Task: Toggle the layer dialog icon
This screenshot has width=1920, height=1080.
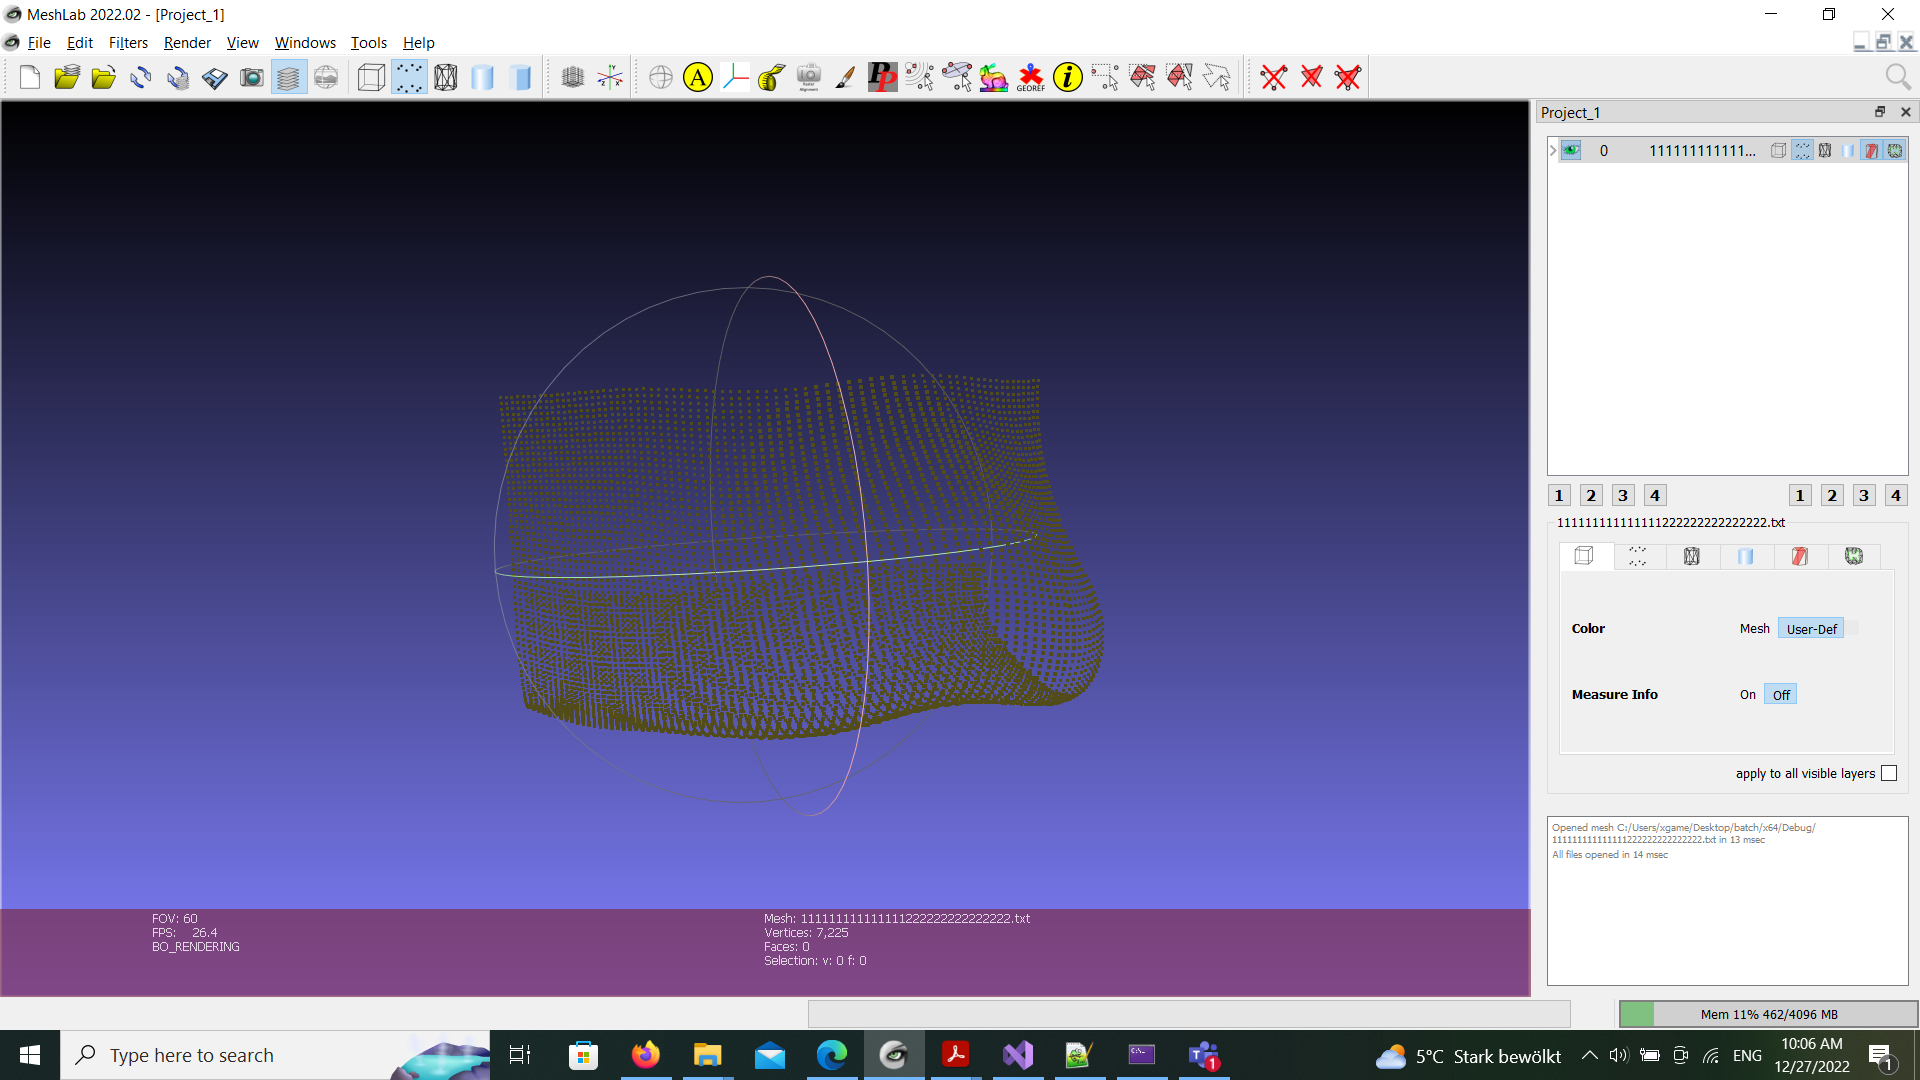Action: pos(289,77)
